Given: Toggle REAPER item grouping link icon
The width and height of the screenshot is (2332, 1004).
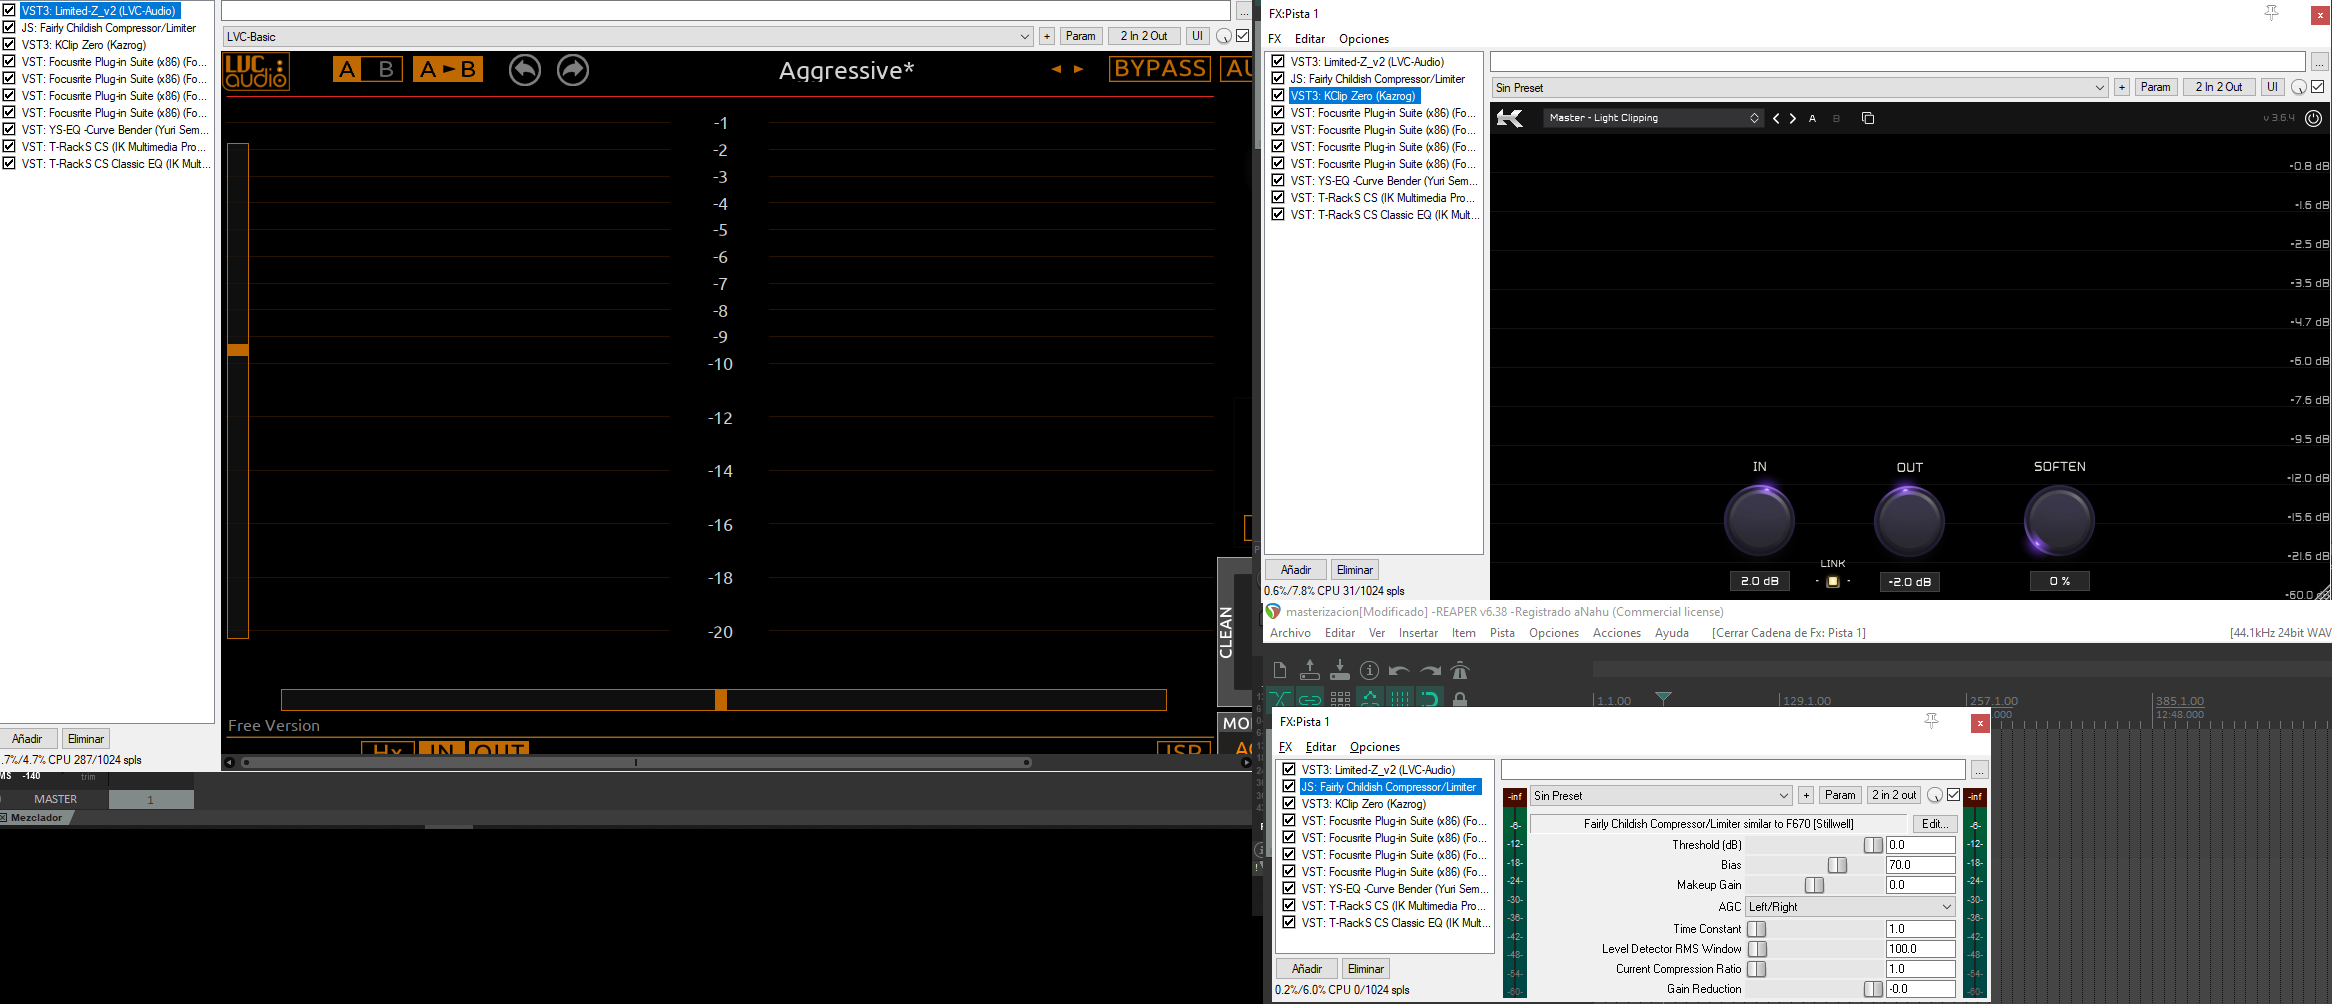Looking at the screenshot, I should (1310, 698).
